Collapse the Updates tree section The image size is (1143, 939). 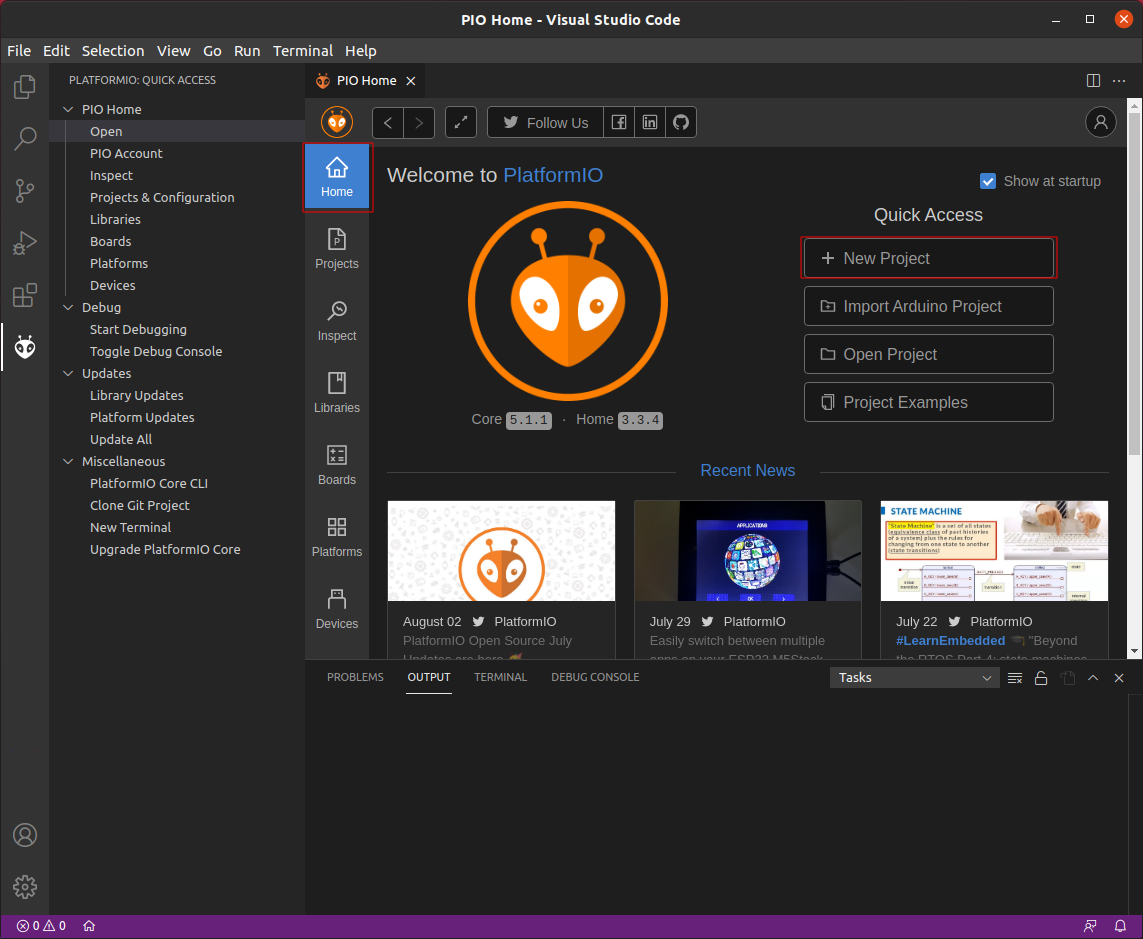(69, 373)
